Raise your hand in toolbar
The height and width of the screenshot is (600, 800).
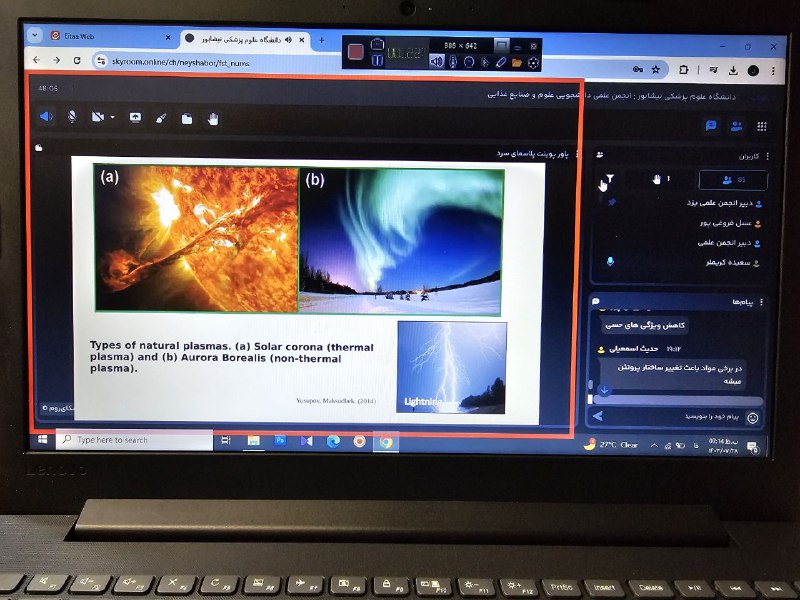(213, 118)
